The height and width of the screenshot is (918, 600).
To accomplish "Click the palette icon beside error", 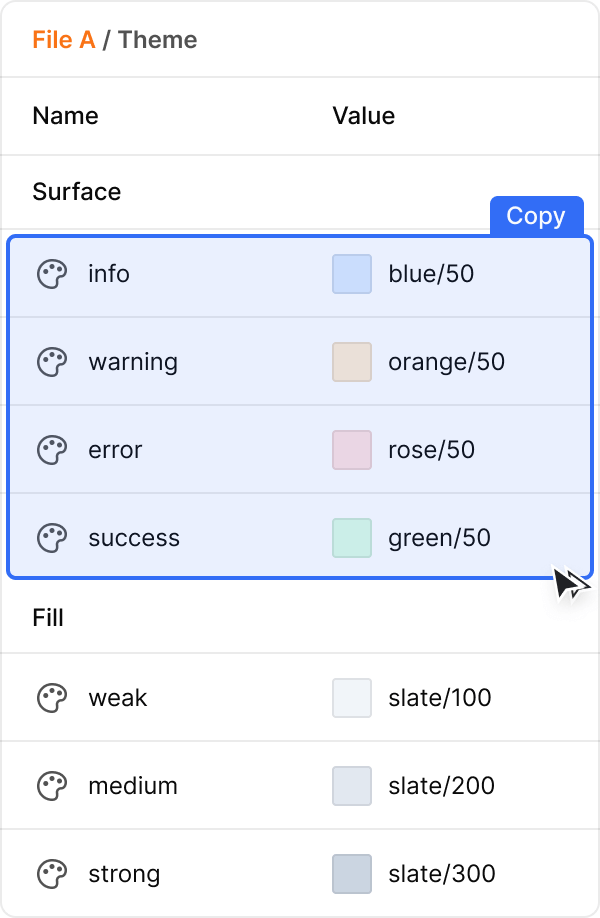I will 52,450.
